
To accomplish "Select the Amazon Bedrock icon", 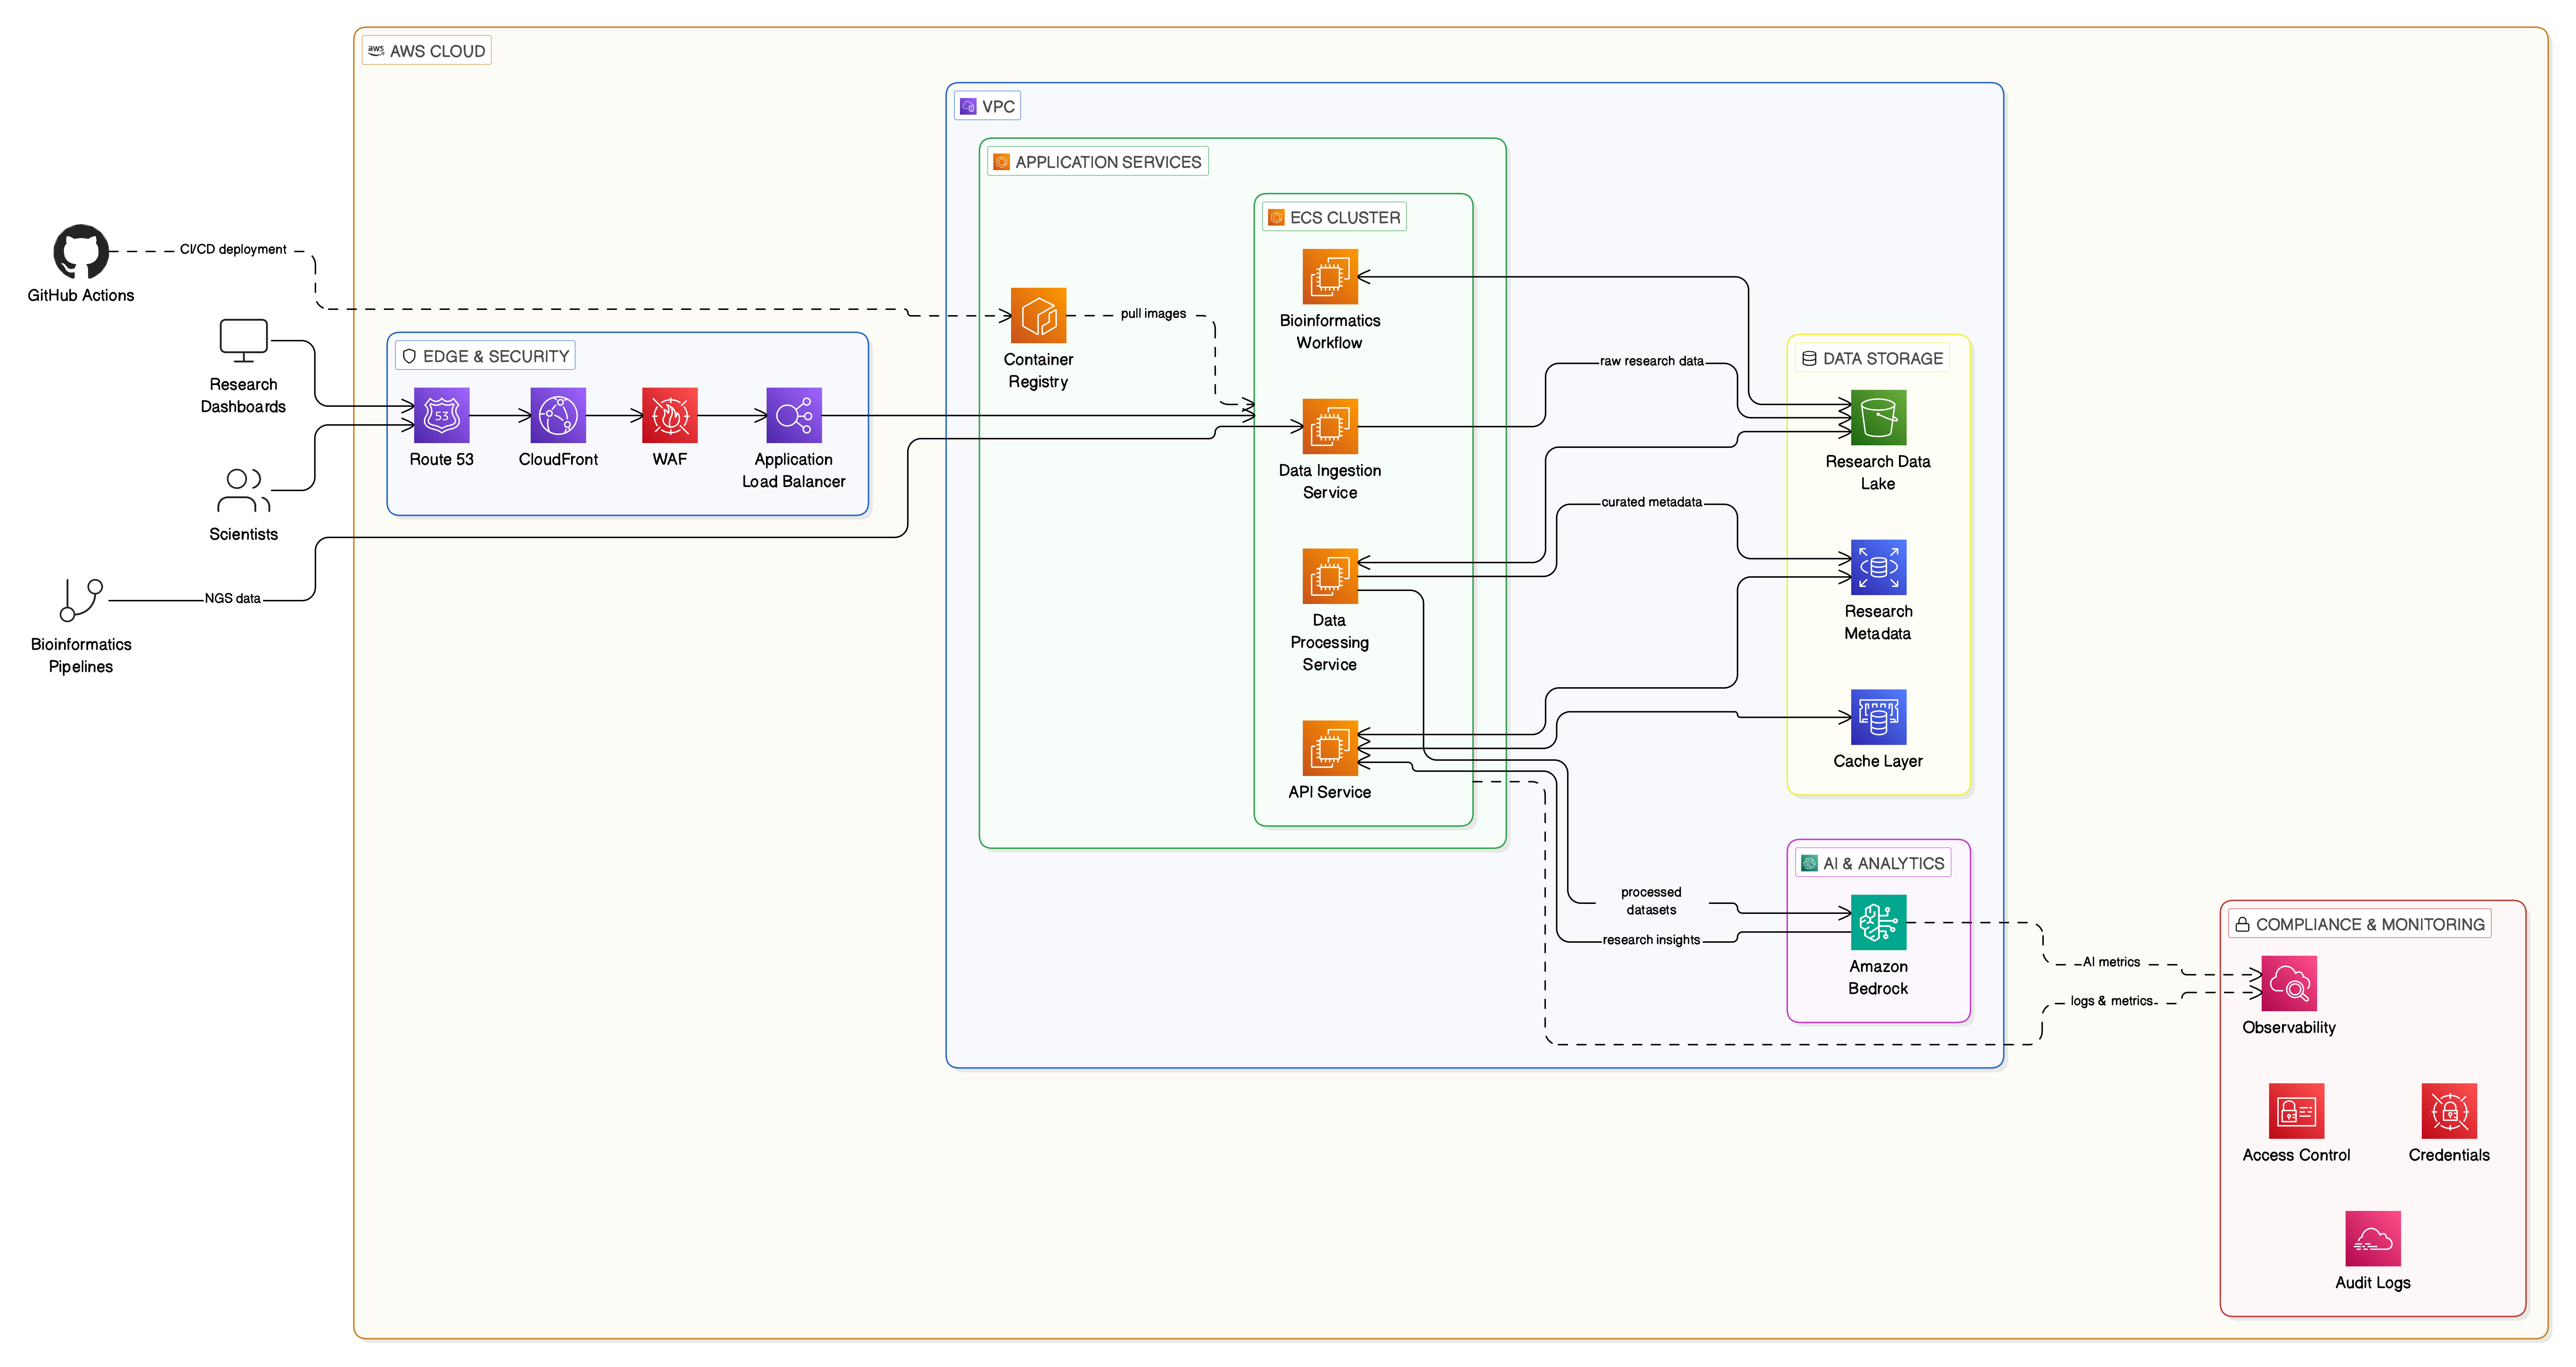I will (x=1878, y=922).
